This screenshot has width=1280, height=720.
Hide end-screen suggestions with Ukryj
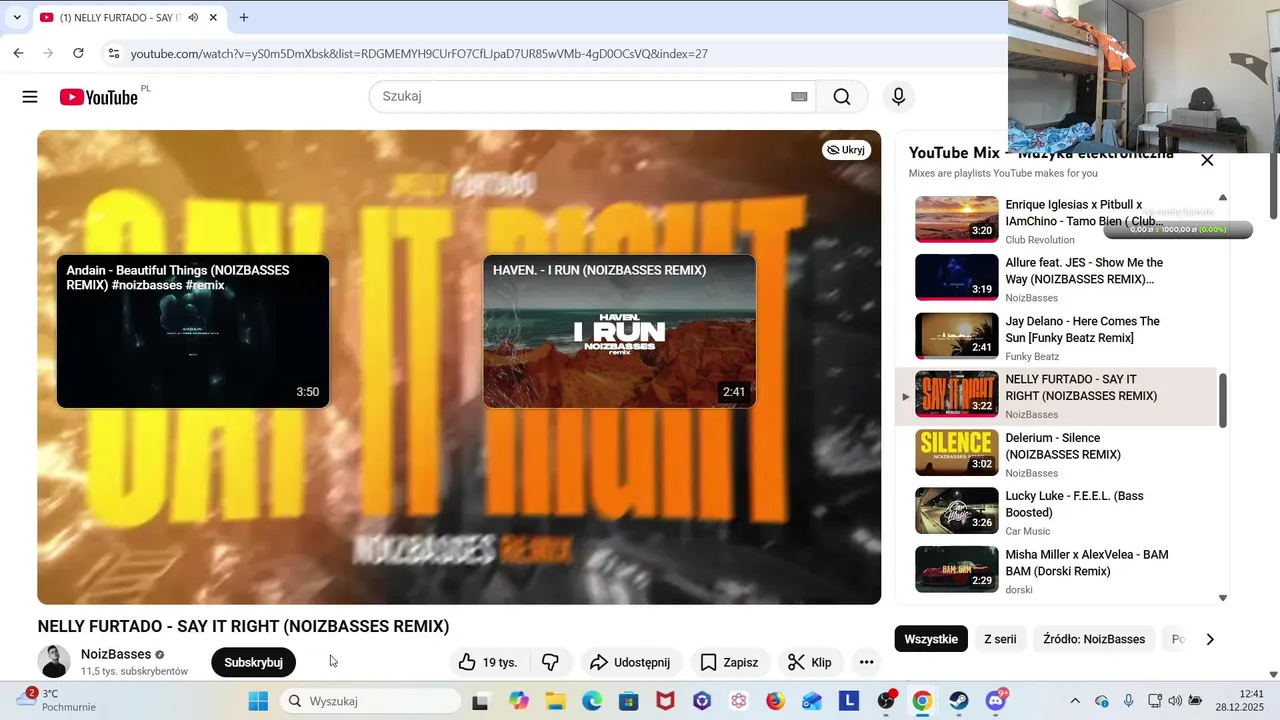tap(846, 150)
